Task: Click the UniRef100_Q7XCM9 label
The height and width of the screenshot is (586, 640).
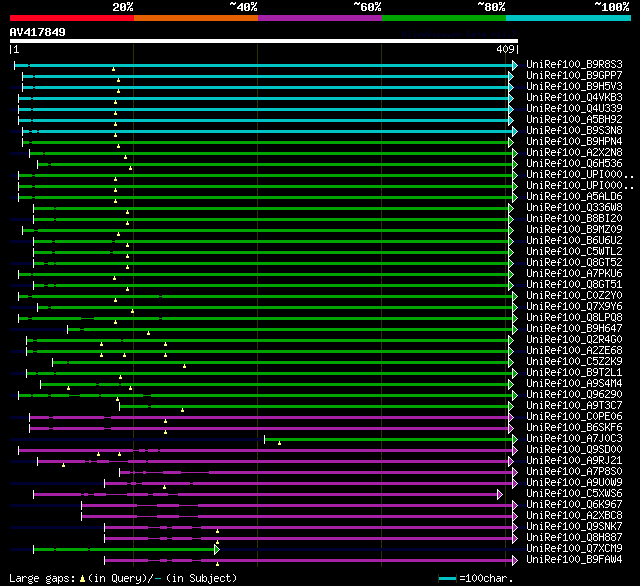Action: tap(574, 549)
